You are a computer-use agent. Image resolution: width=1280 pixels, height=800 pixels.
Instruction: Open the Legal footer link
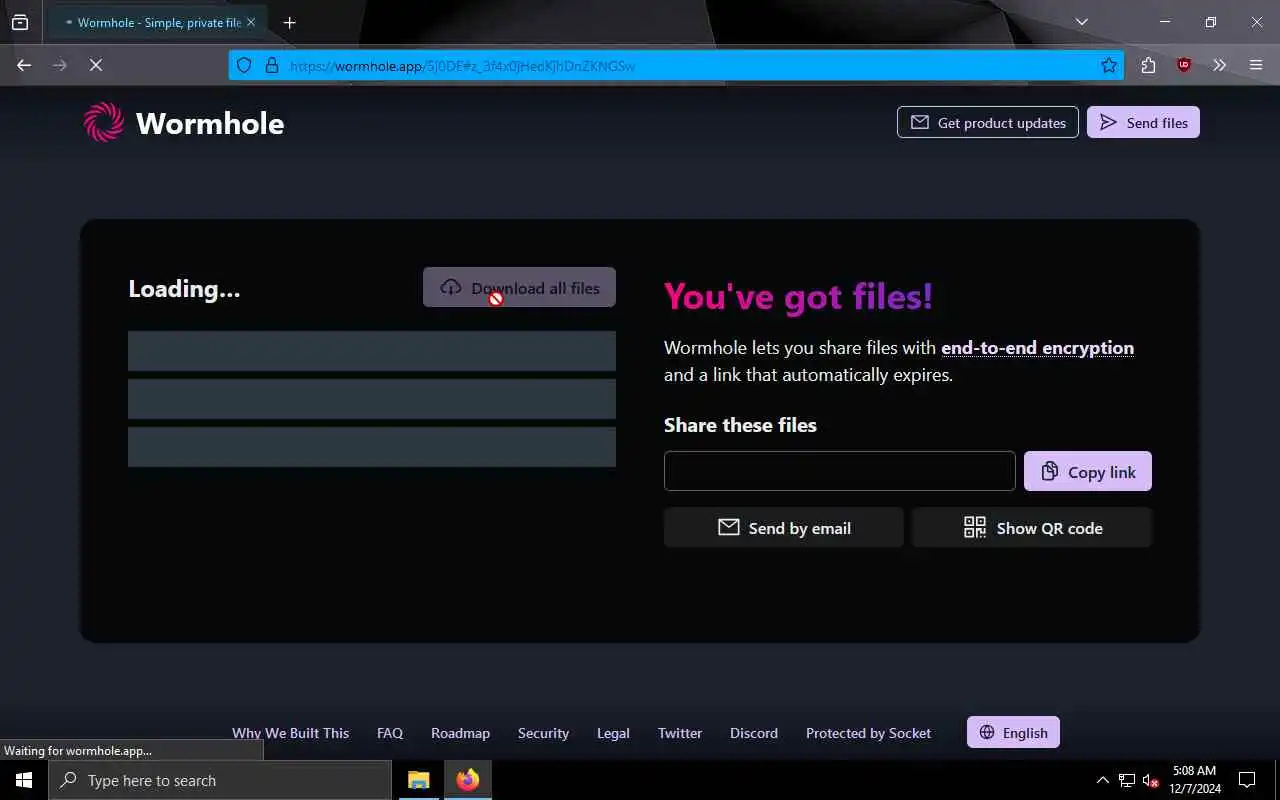click(613, 733)
